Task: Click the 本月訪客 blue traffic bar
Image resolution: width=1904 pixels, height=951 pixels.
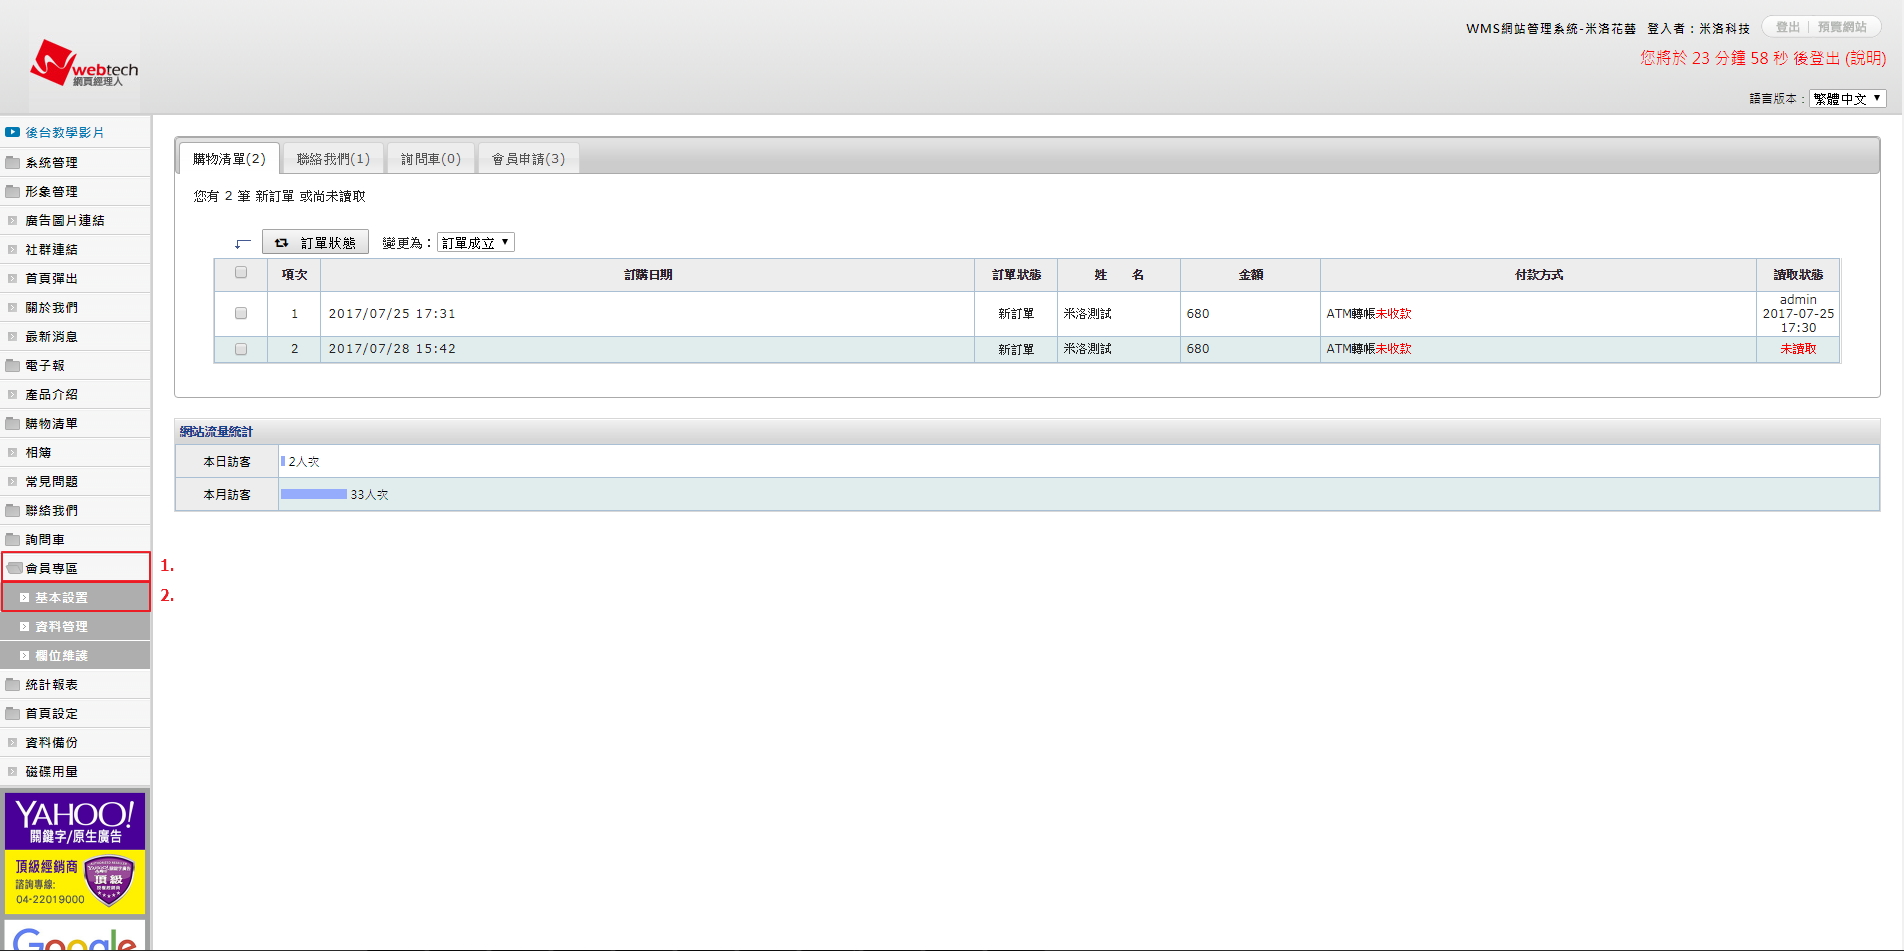Action: coord(313,494)
